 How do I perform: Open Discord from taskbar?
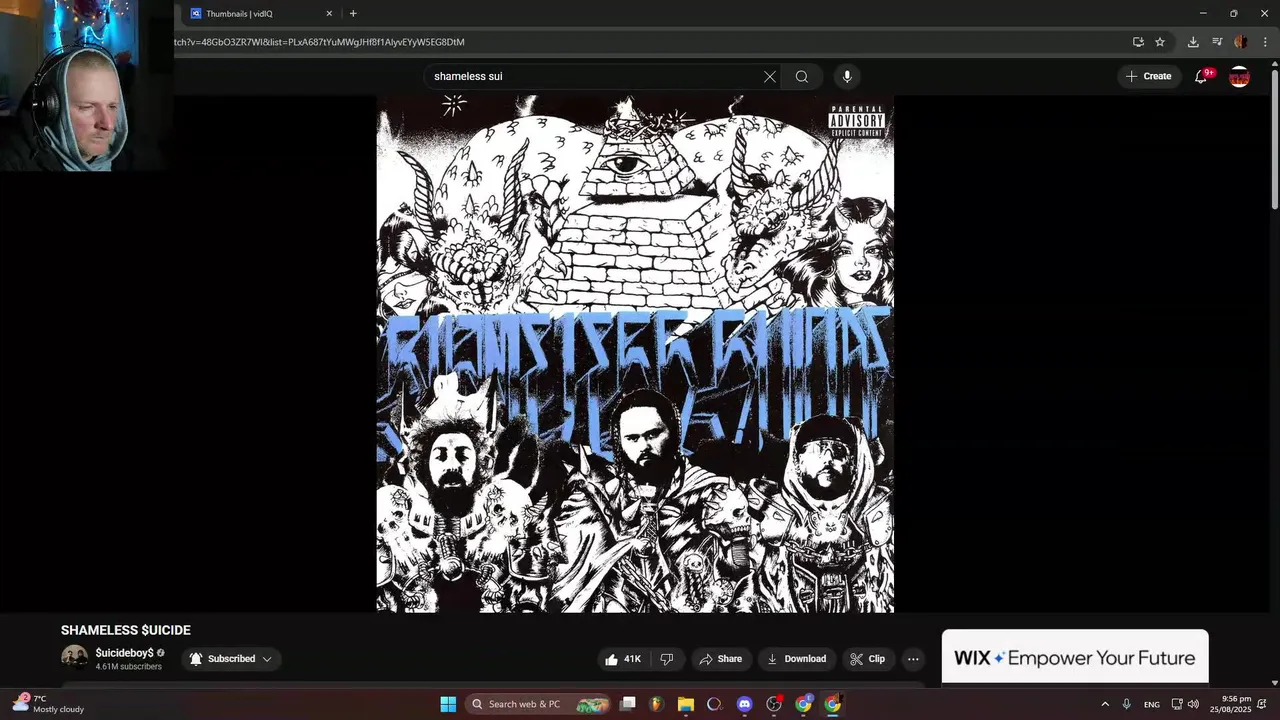point(744,704)
